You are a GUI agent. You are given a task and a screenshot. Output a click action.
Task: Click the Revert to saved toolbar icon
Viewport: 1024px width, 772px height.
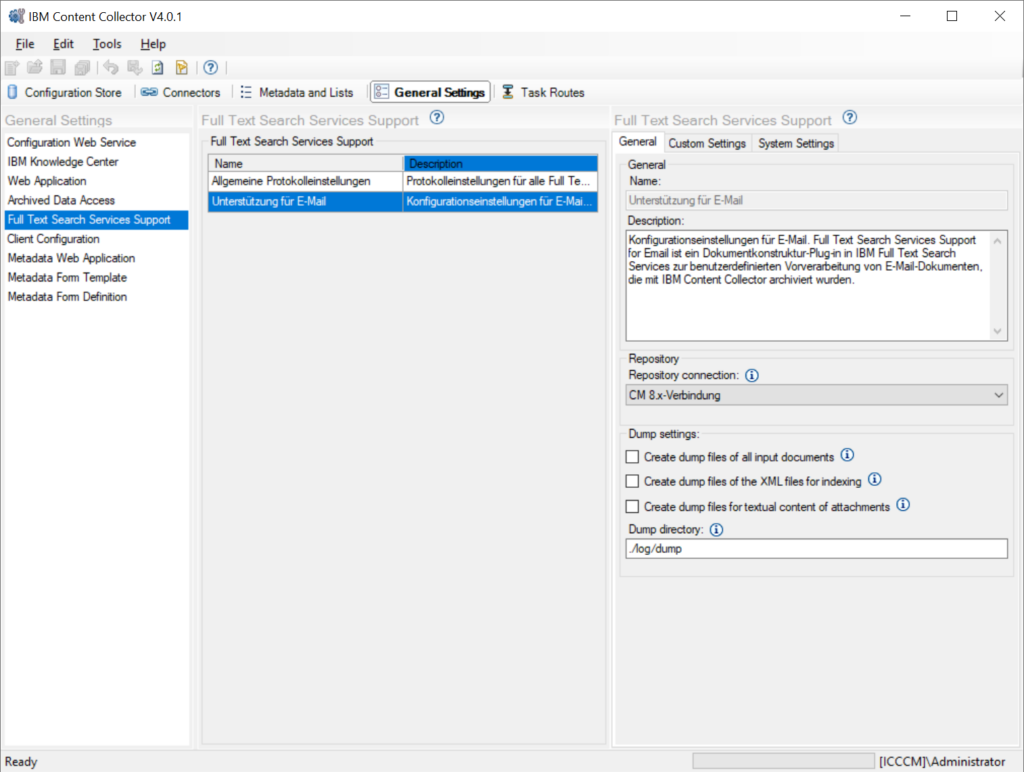(x=135, y=67)
